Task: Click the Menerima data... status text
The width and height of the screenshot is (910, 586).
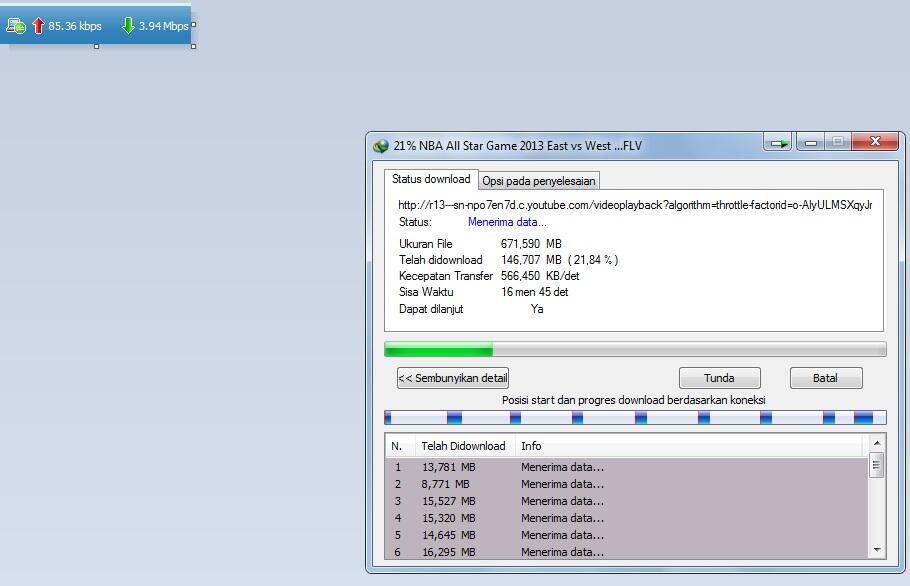Action: 507,222
